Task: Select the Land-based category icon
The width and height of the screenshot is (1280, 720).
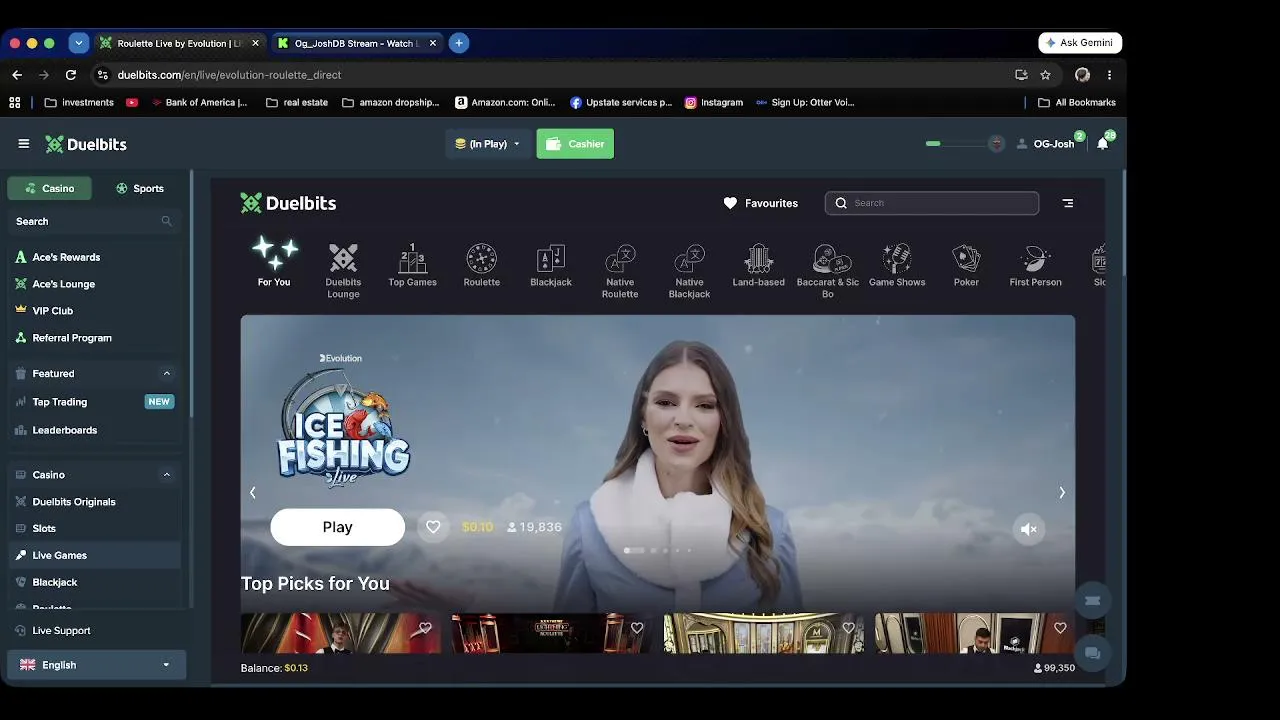Action: (x=758, y=265)
